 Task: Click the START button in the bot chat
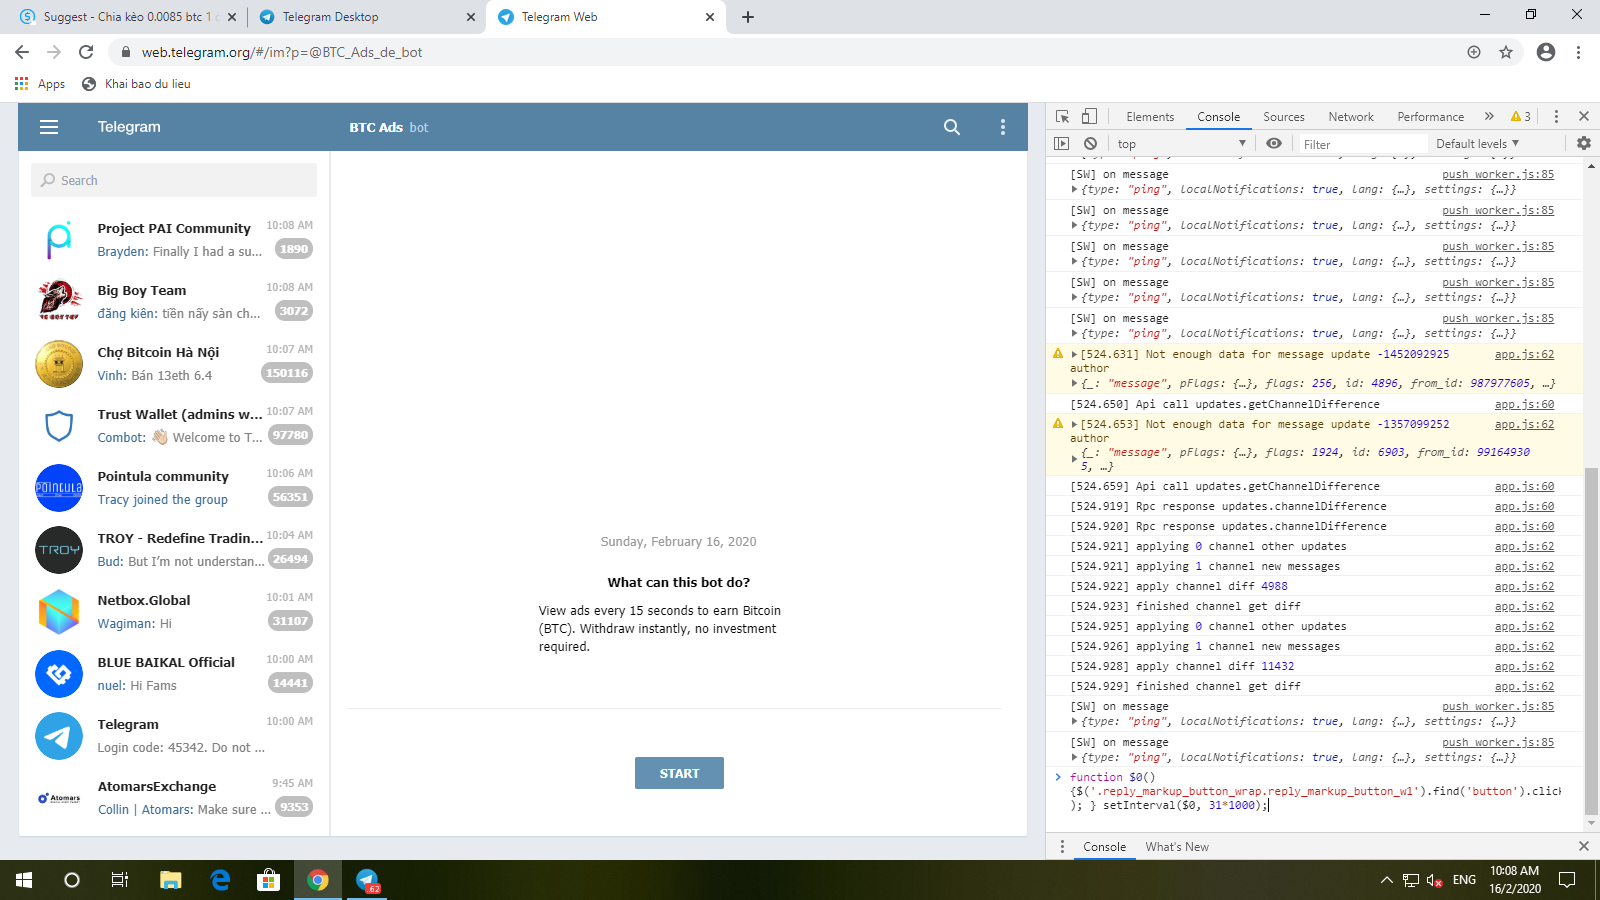pyautogui.click(x=679, y=773)
